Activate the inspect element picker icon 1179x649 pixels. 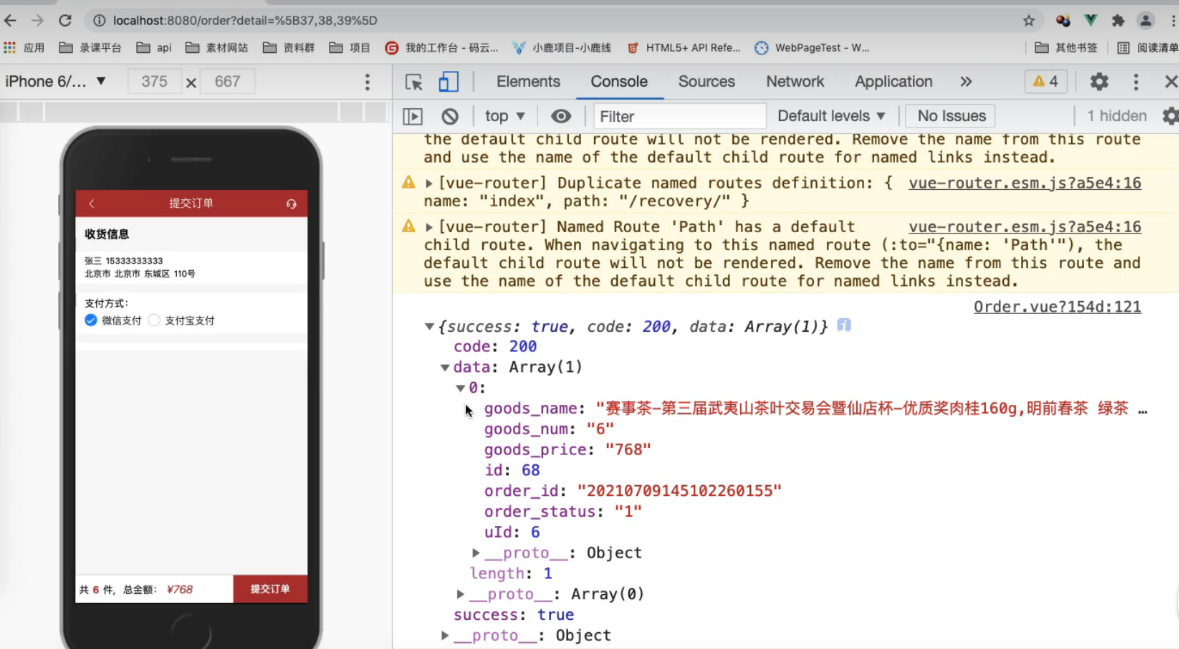(x=414, y=81)
